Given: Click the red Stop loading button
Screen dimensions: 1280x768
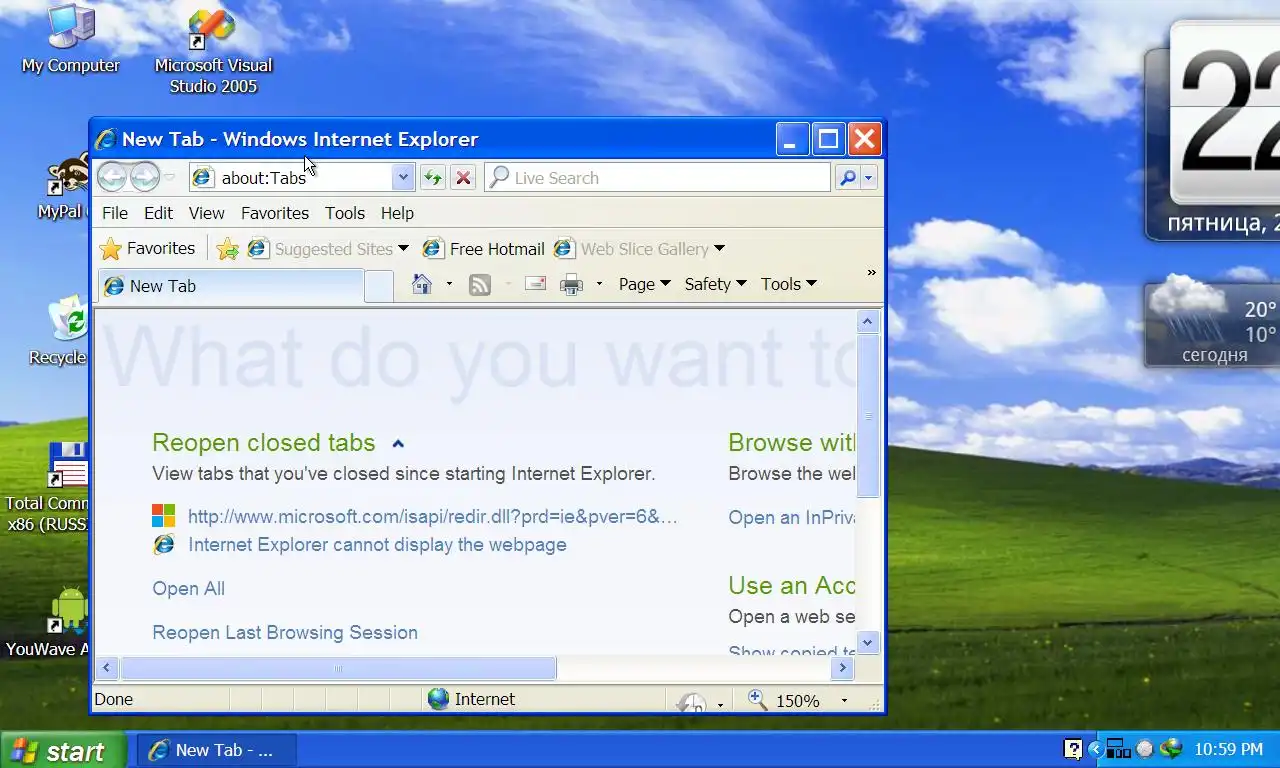Looking at the screenshot, I should (463, 178).
